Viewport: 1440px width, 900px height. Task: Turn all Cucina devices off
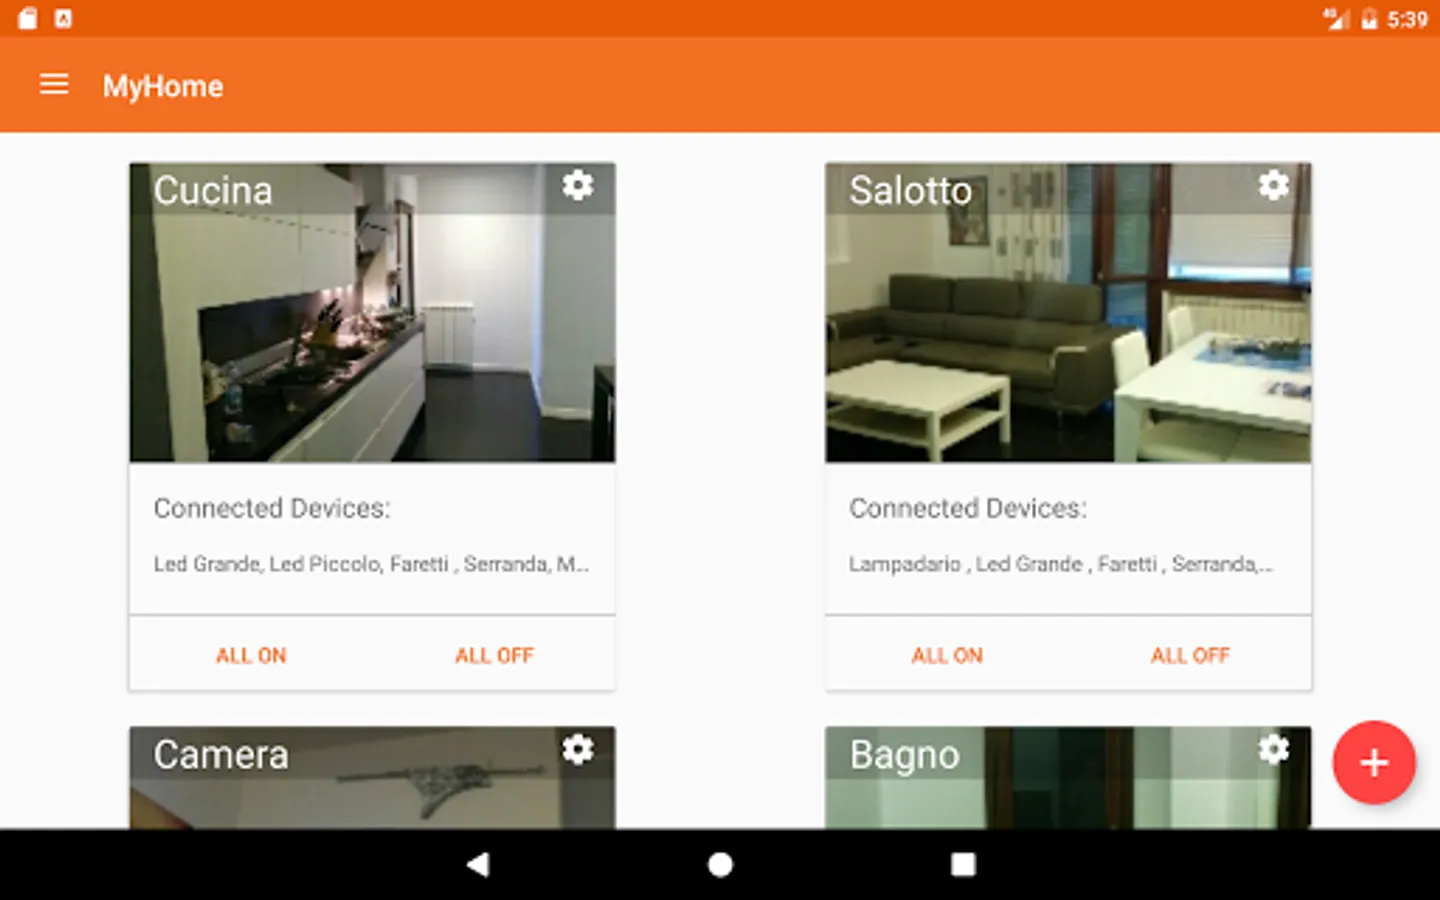pos(494,656)
